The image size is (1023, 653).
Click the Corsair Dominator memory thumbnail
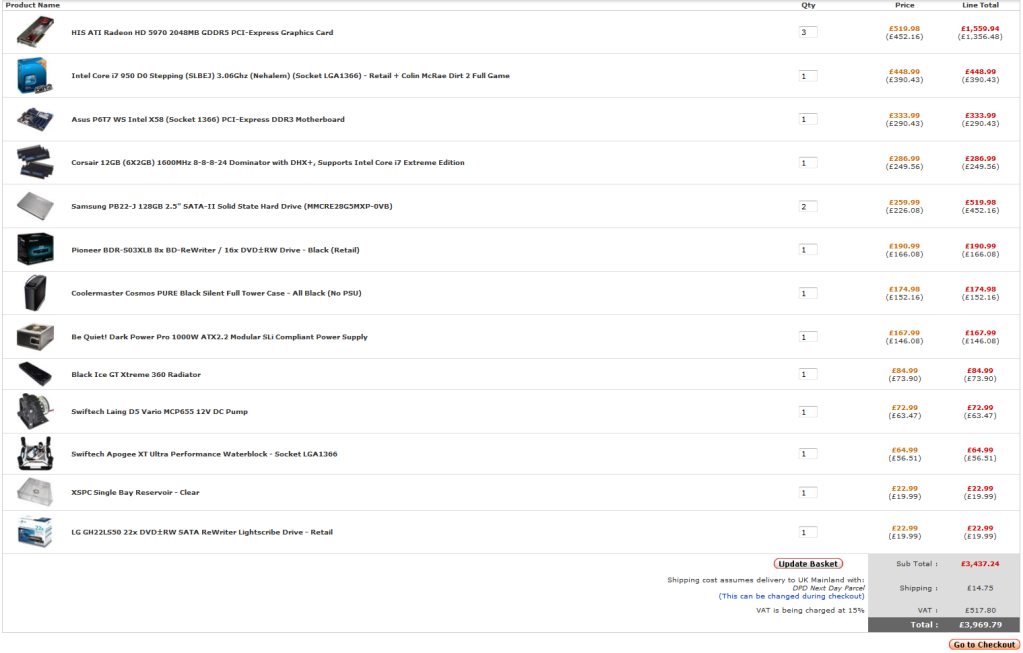[x=35, y=162]
